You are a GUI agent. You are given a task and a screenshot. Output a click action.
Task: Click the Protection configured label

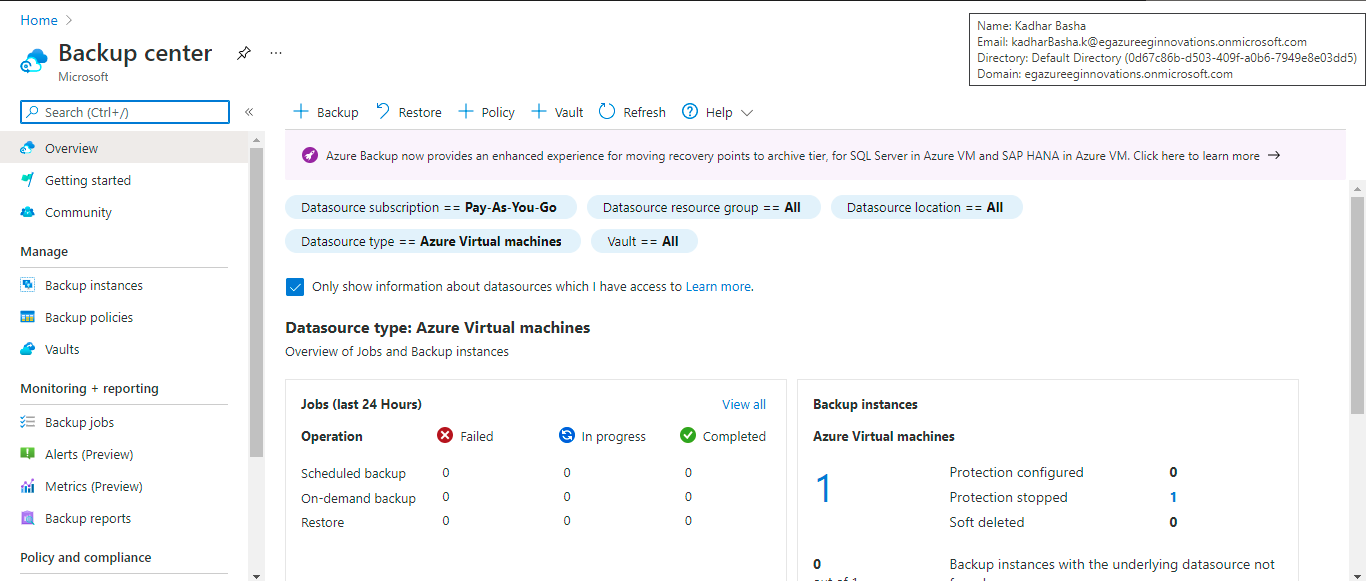point(1016,472)
